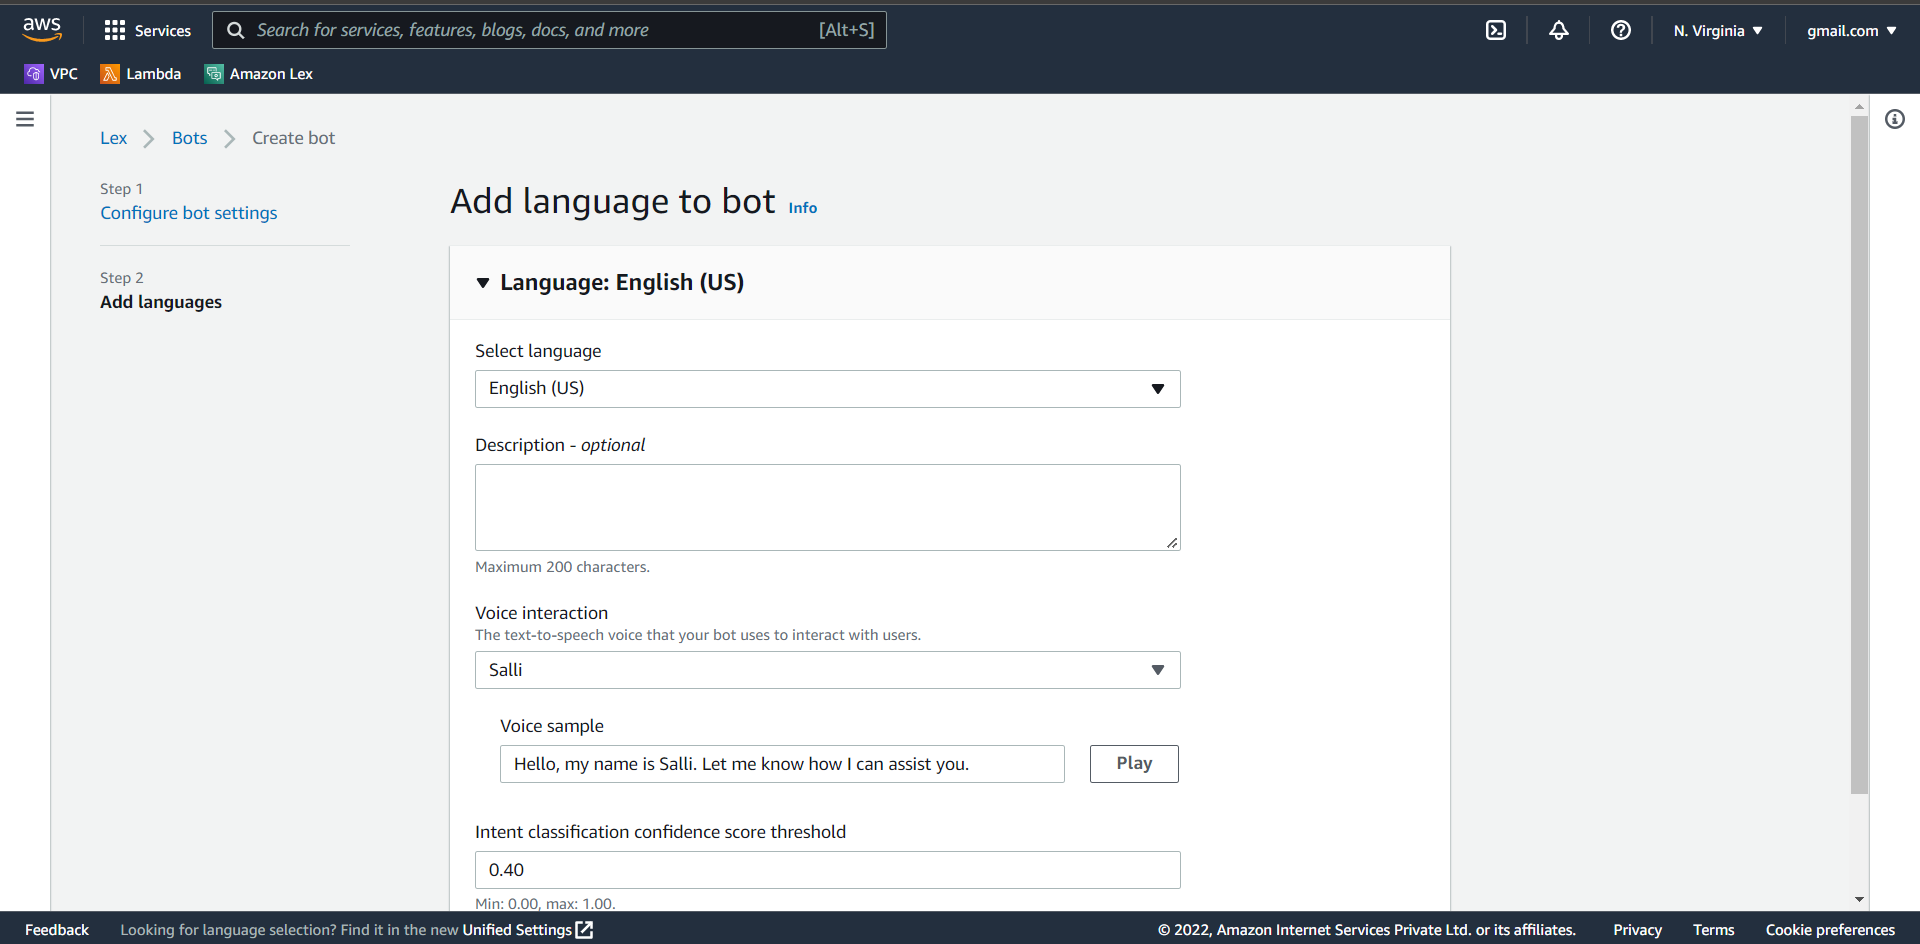Open the notifications bell icon
Image resolution: width=1920 pixels, height=944 pixels.
tap(1559, 30)
